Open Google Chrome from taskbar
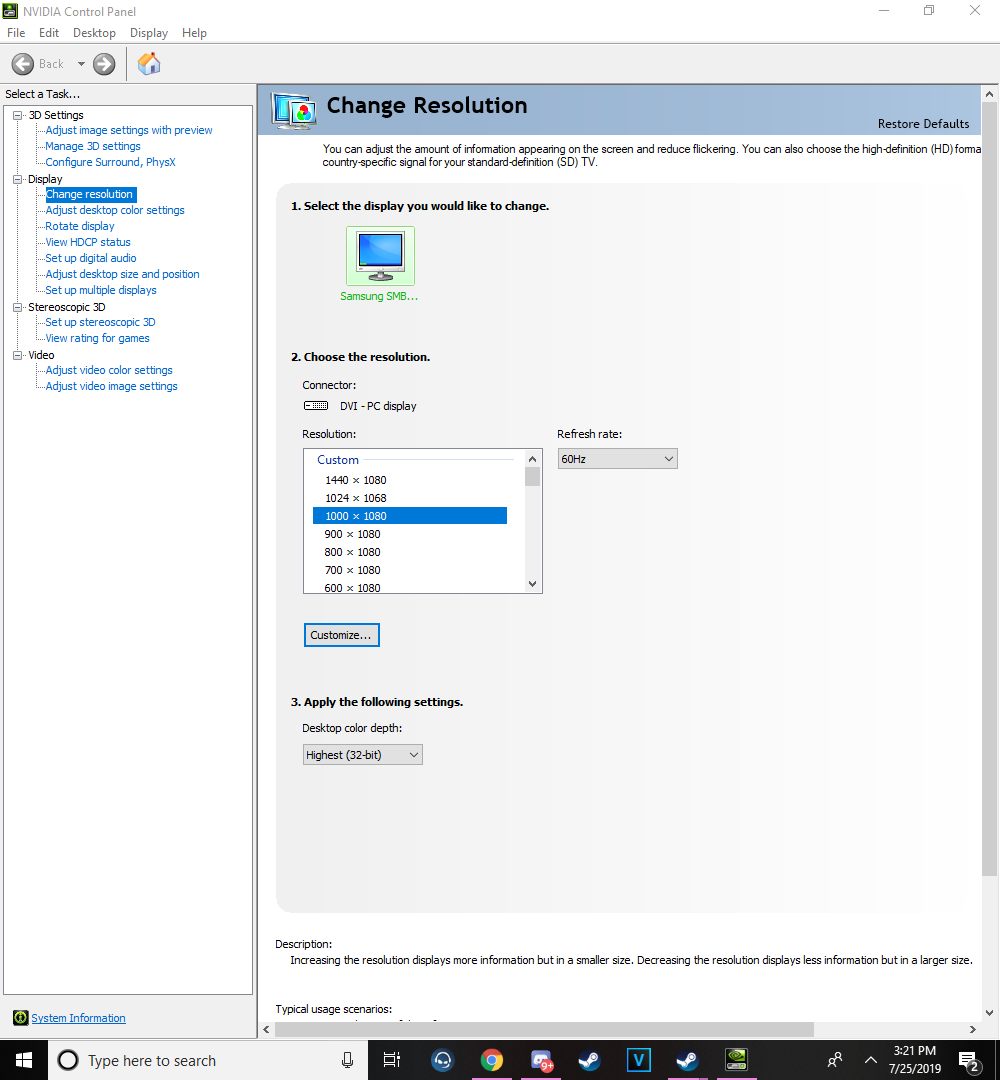 point(492,1060)
